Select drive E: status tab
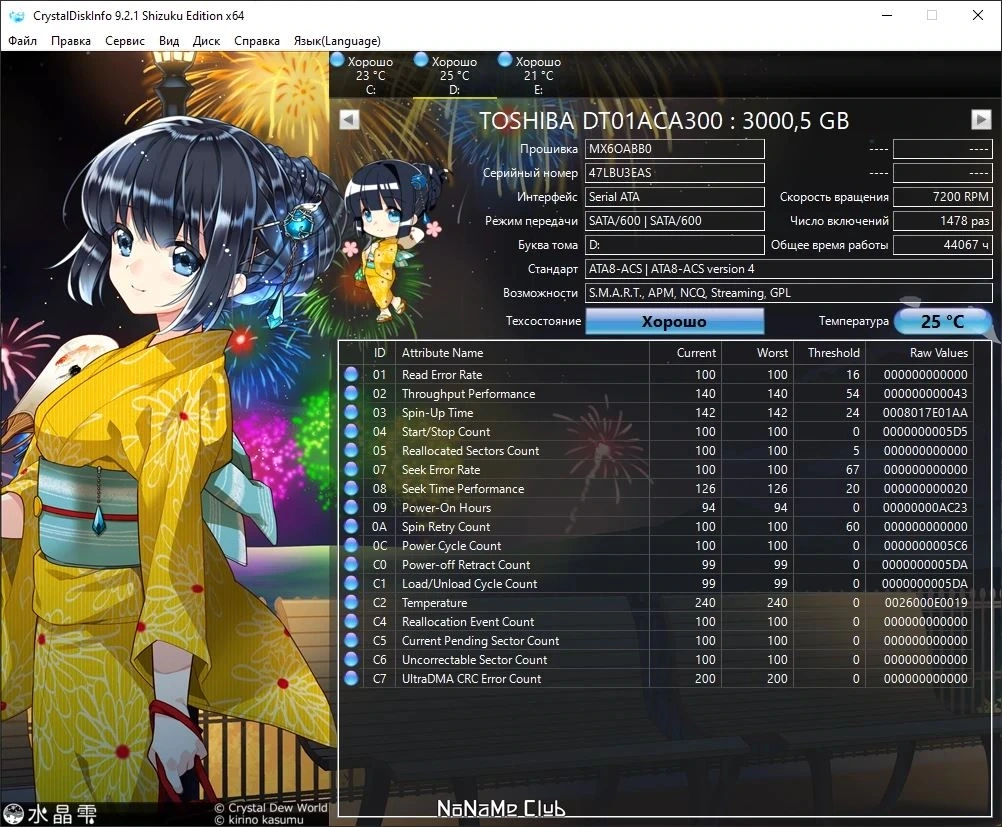Viewport: 1002px width, 827px height. point(538,75)
